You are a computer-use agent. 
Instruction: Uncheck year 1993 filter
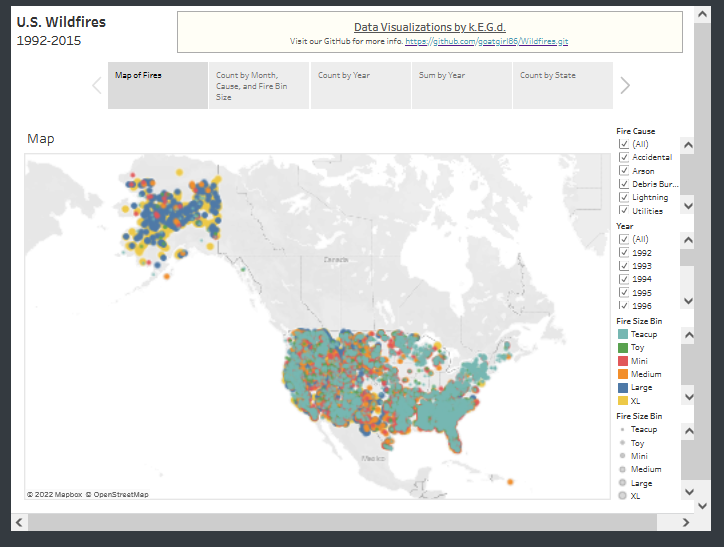[624, 266]
